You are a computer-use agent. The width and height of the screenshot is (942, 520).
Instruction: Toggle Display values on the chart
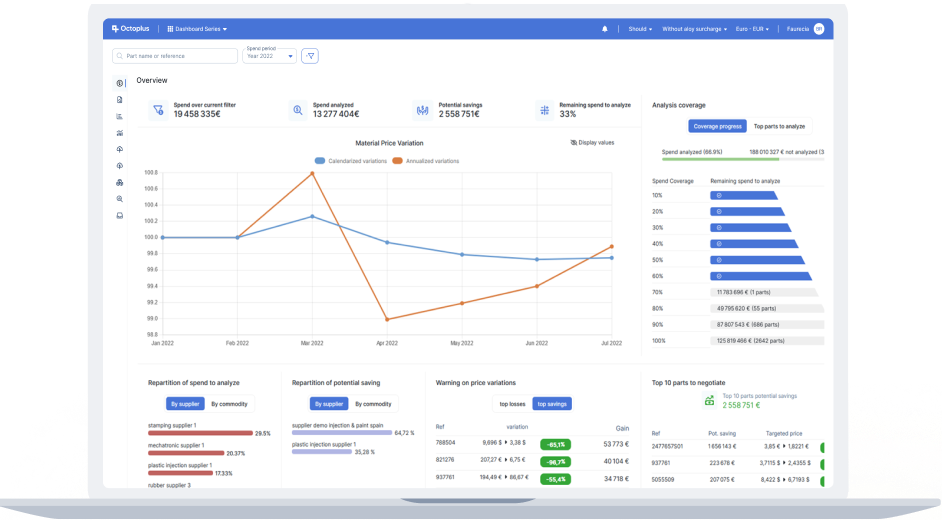click(592, 143)
